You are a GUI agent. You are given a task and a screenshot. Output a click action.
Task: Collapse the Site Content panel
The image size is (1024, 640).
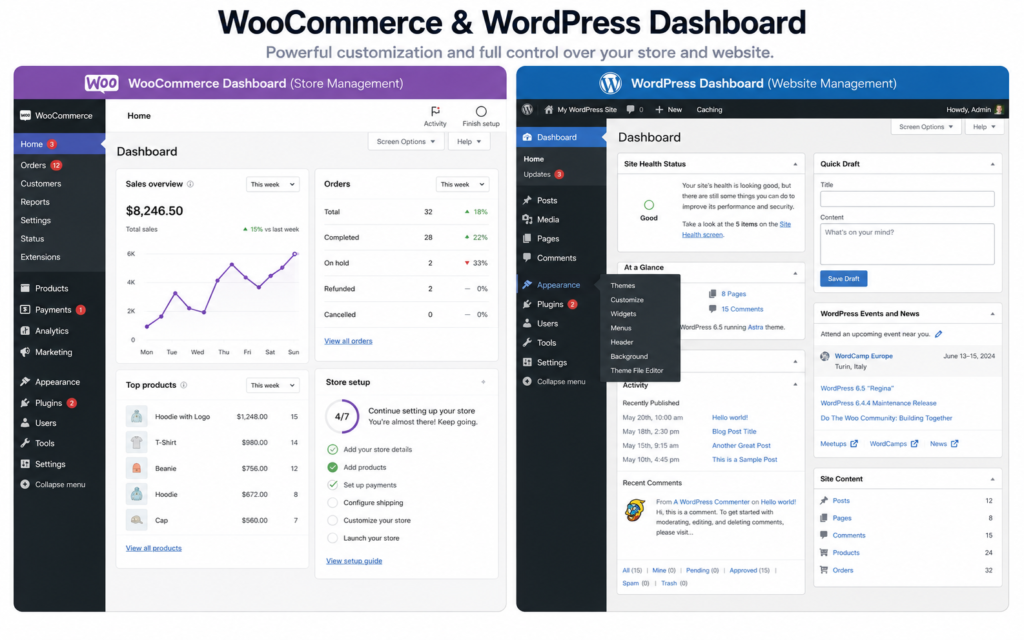coord(992,479)
